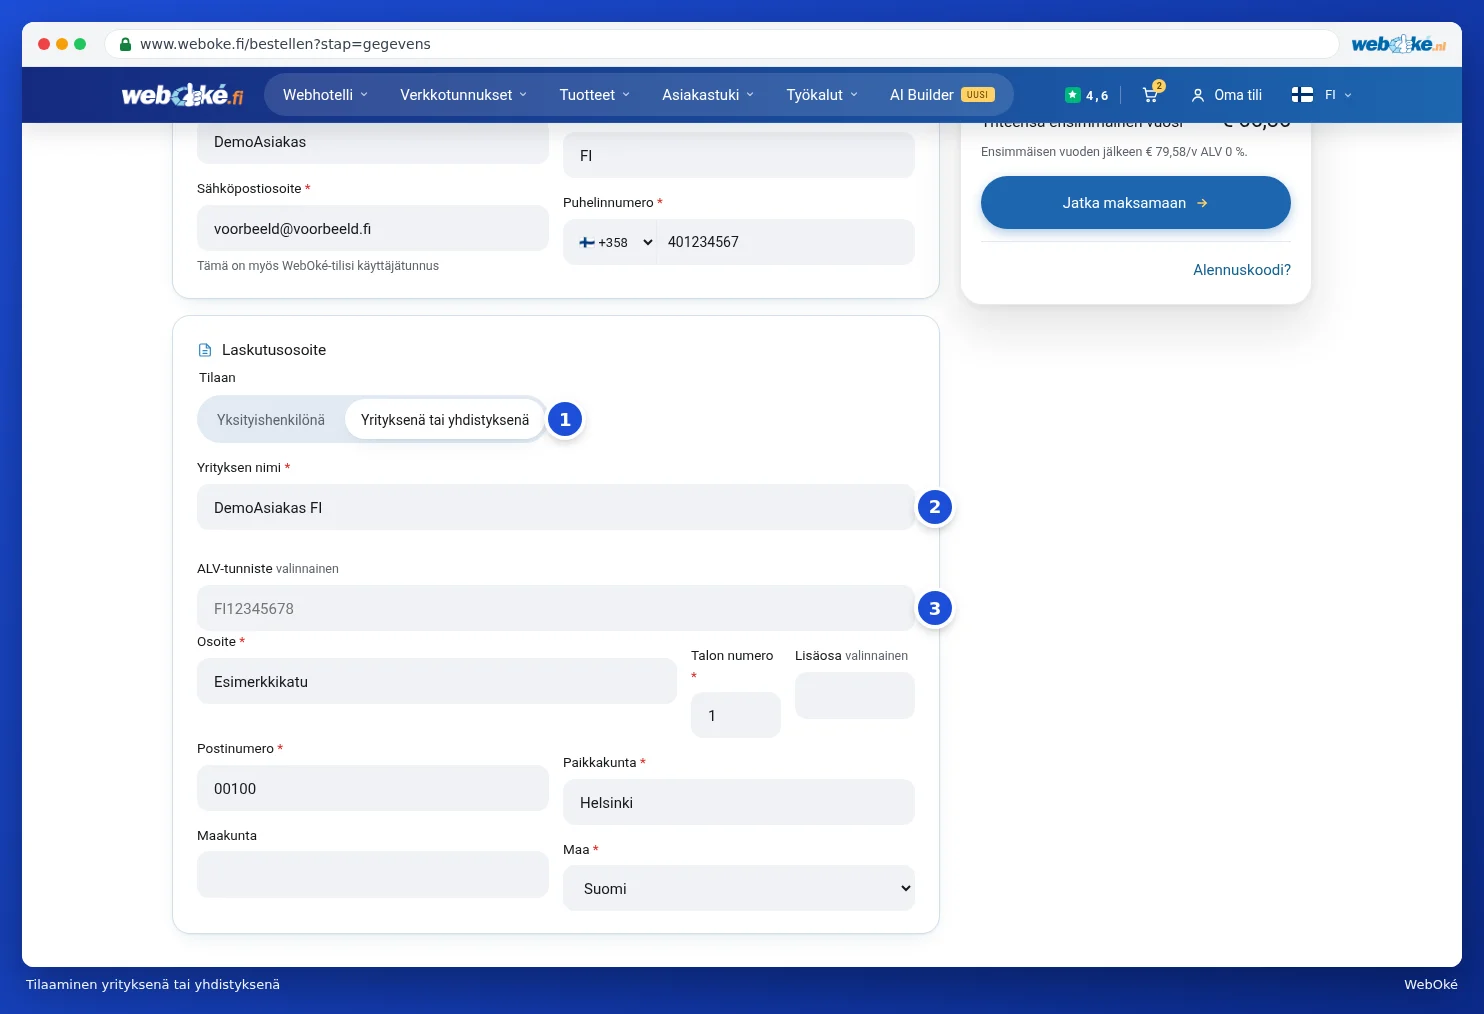The width and height of the screenshot is (1484, 1014).
Task: Open the Webhotelli menu
Action: click(326, 95)
